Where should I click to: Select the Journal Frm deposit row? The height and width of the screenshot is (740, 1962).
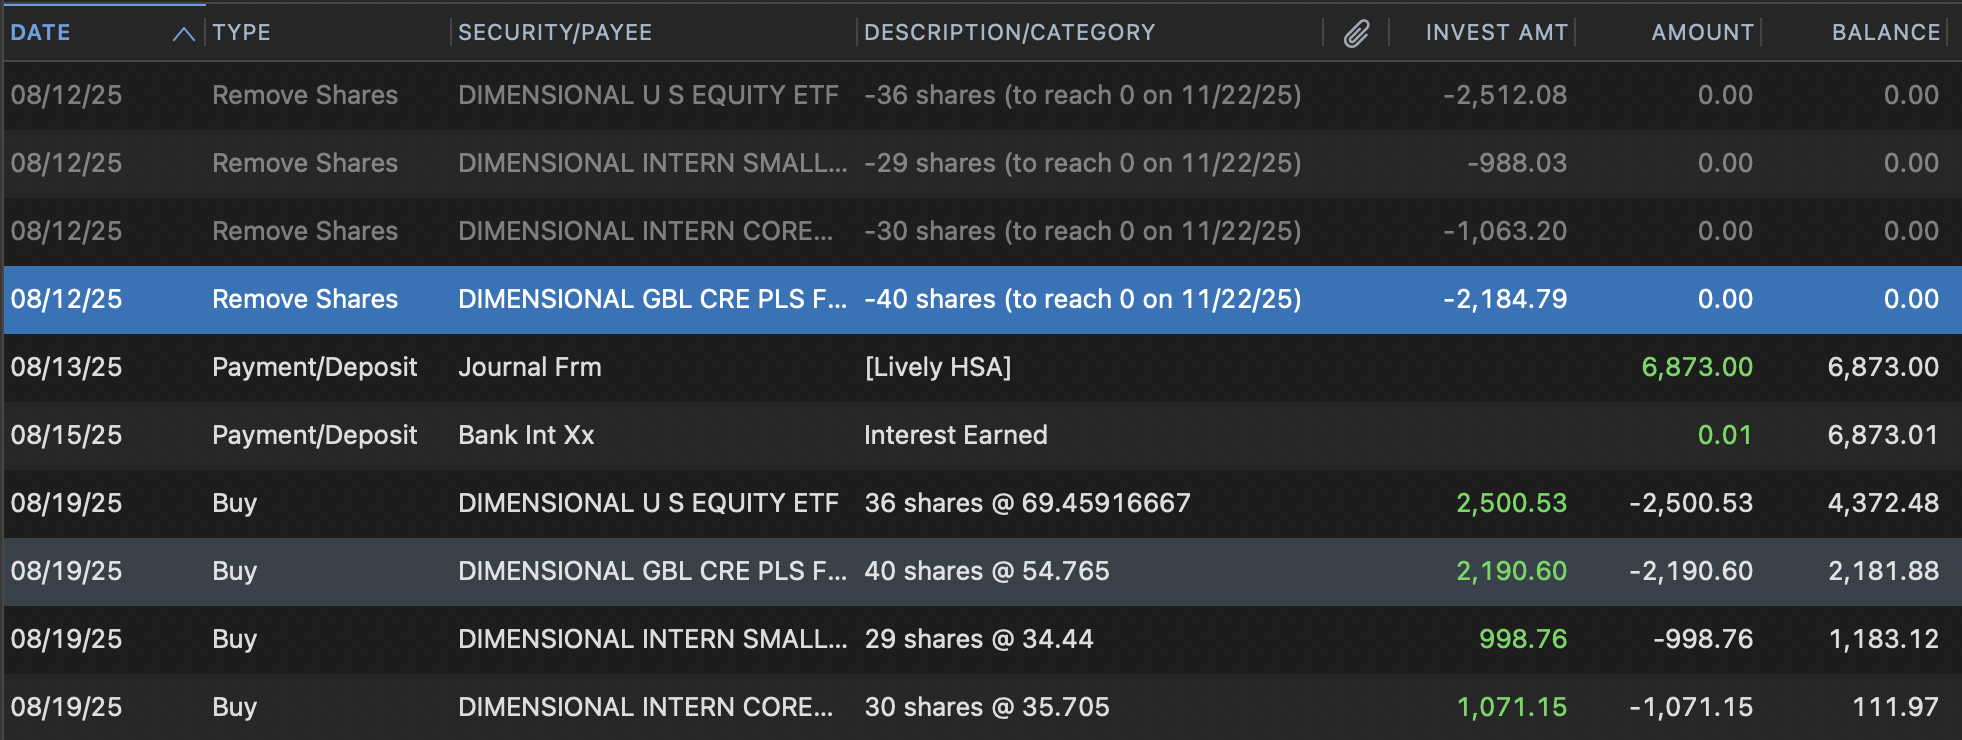pos(981,367)
